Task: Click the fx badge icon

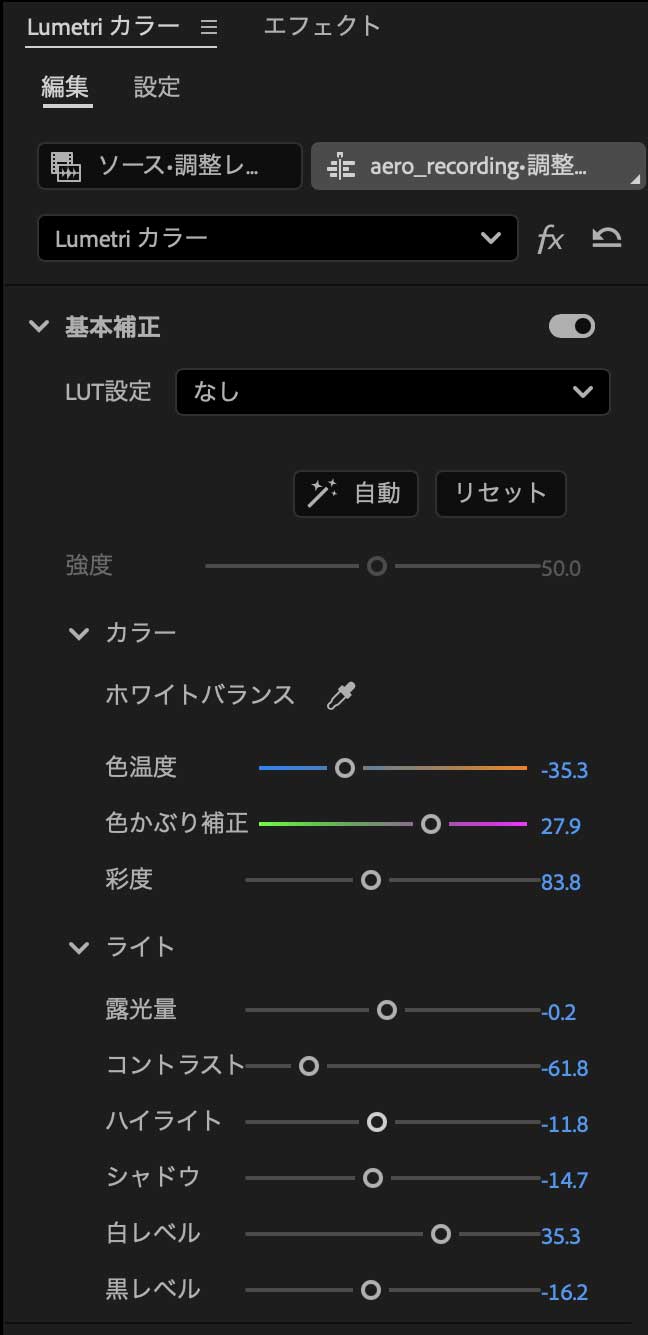Action: [549, 238]
